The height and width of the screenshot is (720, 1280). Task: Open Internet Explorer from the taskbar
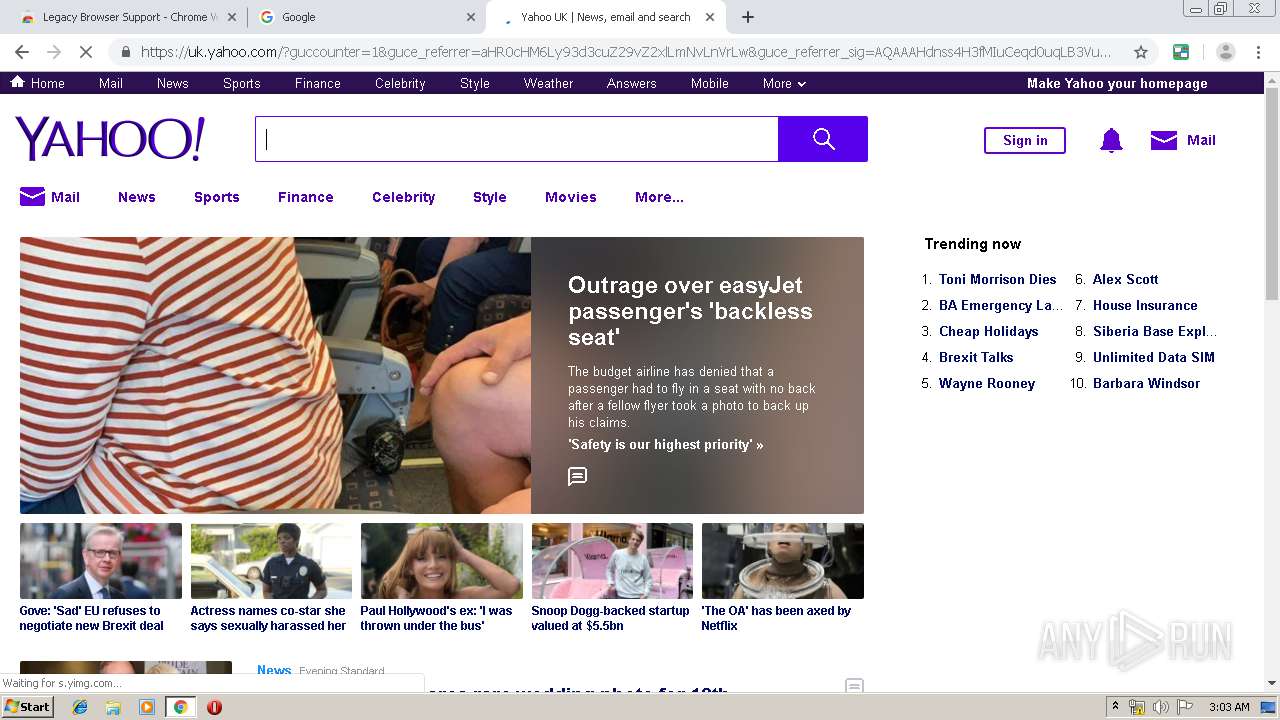[80, 707]
